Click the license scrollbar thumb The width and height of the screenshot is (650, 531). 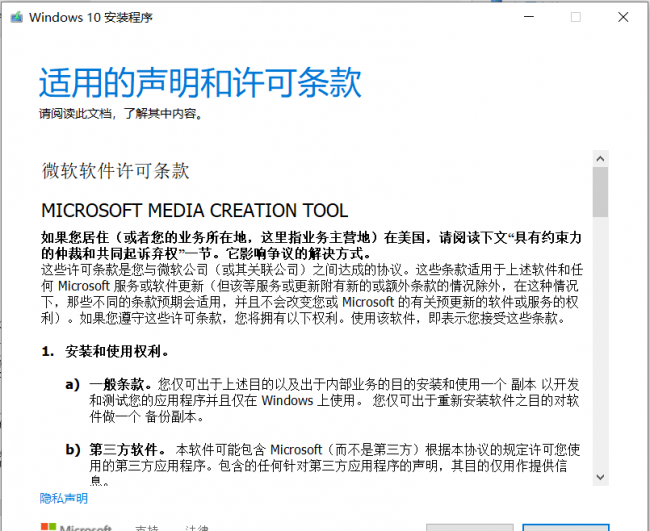coord(600,192)
